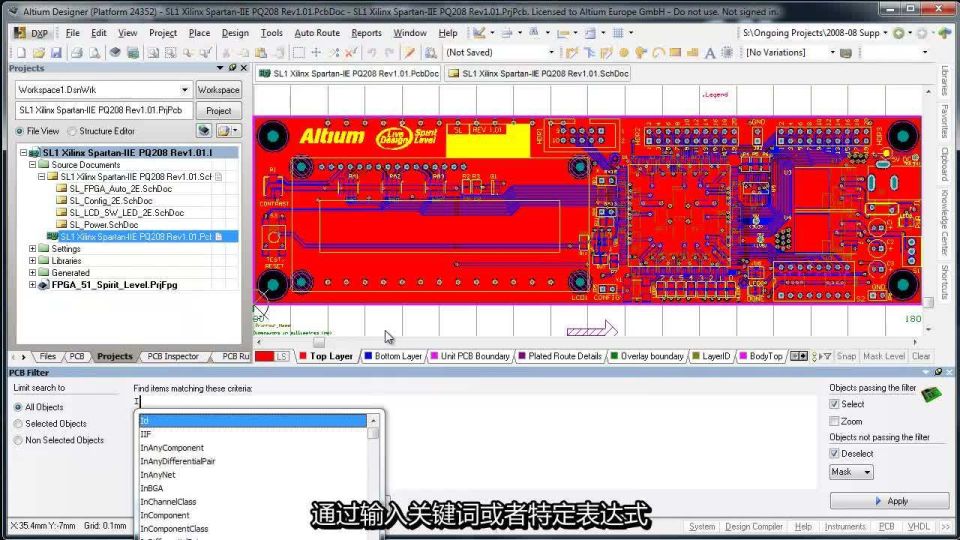Image resolution: width=960 pixels, height=540 pixels.
Task: Click the green navigate Back icon
Action: pos(898,33)
